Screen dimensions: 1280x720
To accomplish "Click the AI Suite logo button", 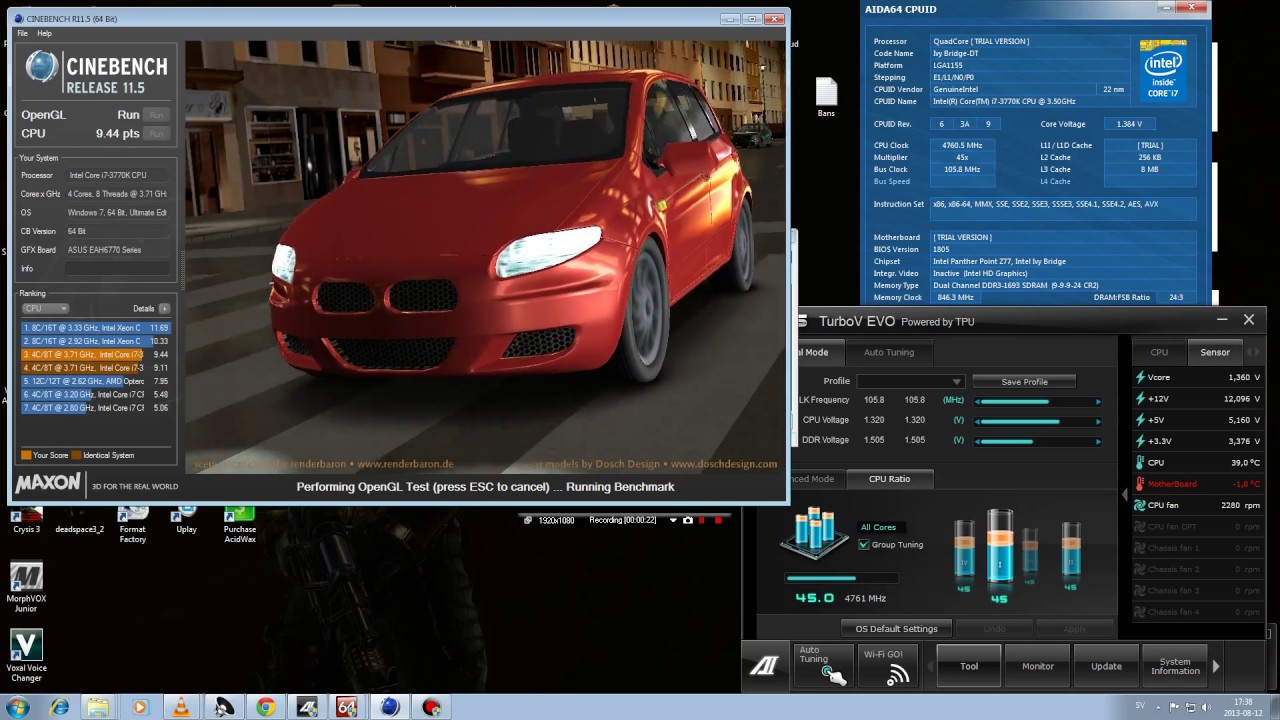I will click(x=764, y=666).
